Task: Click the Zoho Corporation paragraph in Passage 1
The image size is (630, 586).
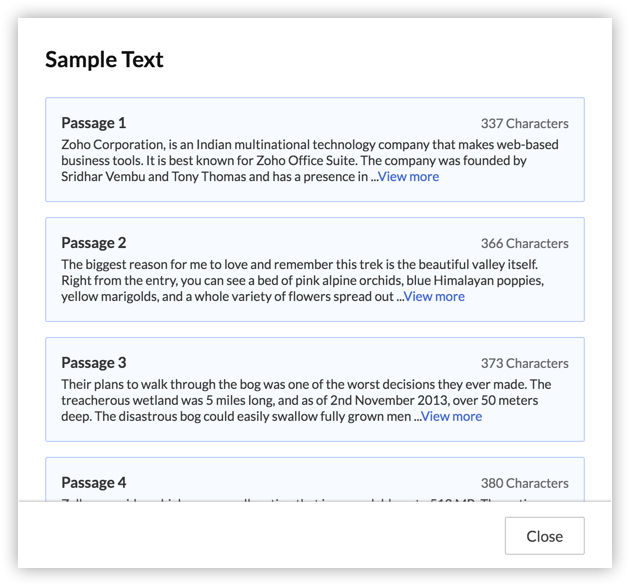Action: [300, 161]
